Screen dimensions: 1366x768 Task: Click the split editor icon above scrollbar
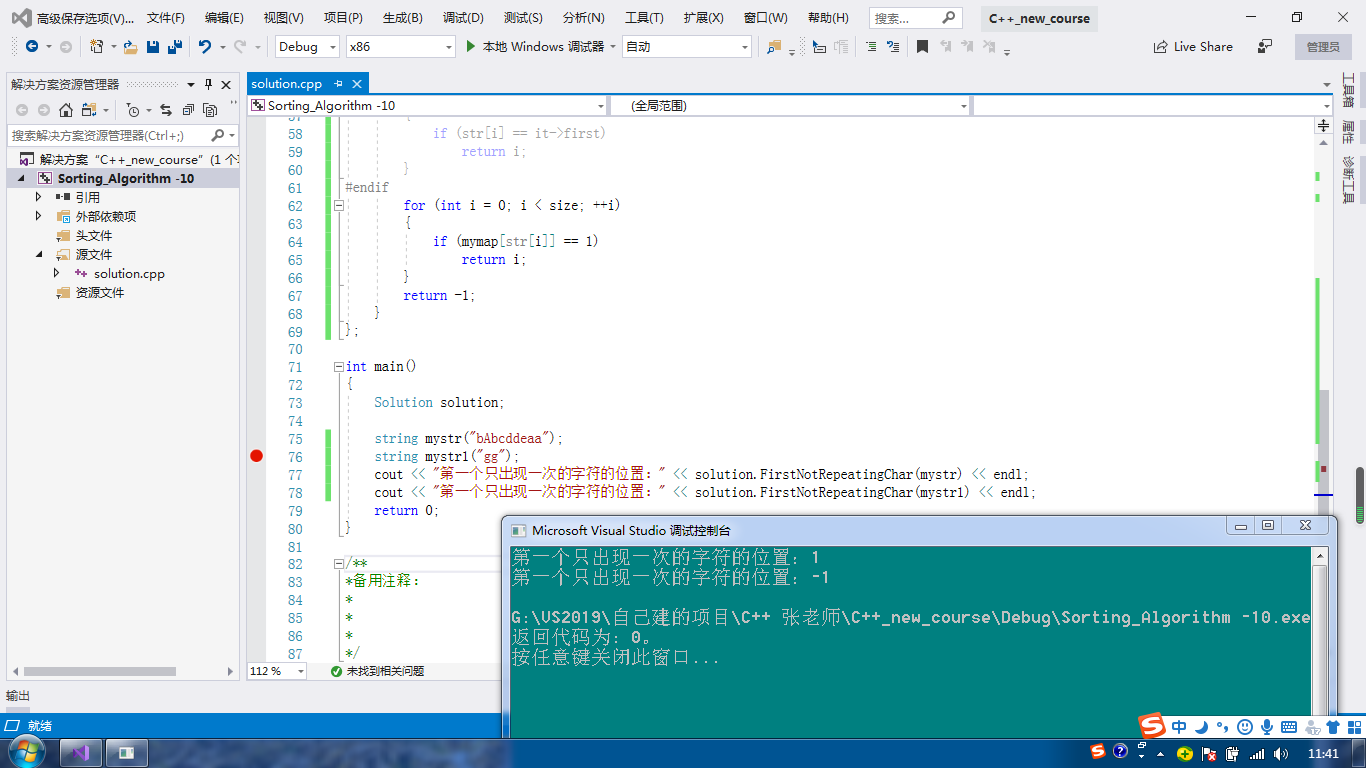pos(1324,125)
